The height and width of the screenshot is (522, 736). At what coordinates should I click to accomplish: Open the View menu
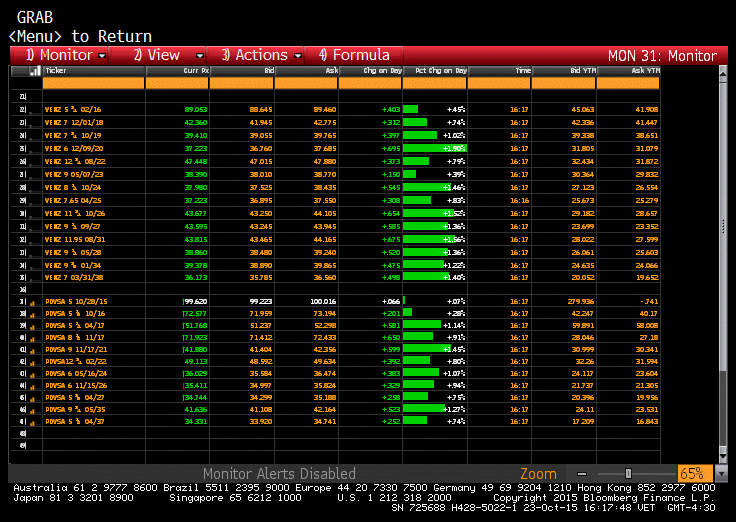pyautogui.click(x=157, y=55)
